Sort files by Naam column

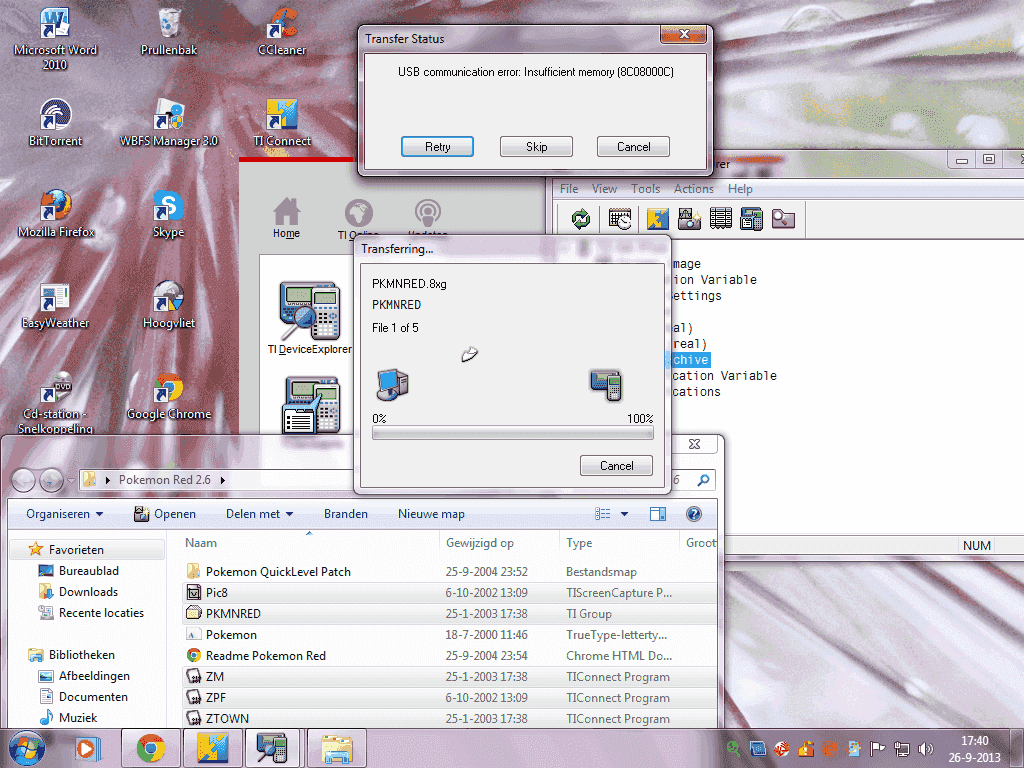click(309, 543)
